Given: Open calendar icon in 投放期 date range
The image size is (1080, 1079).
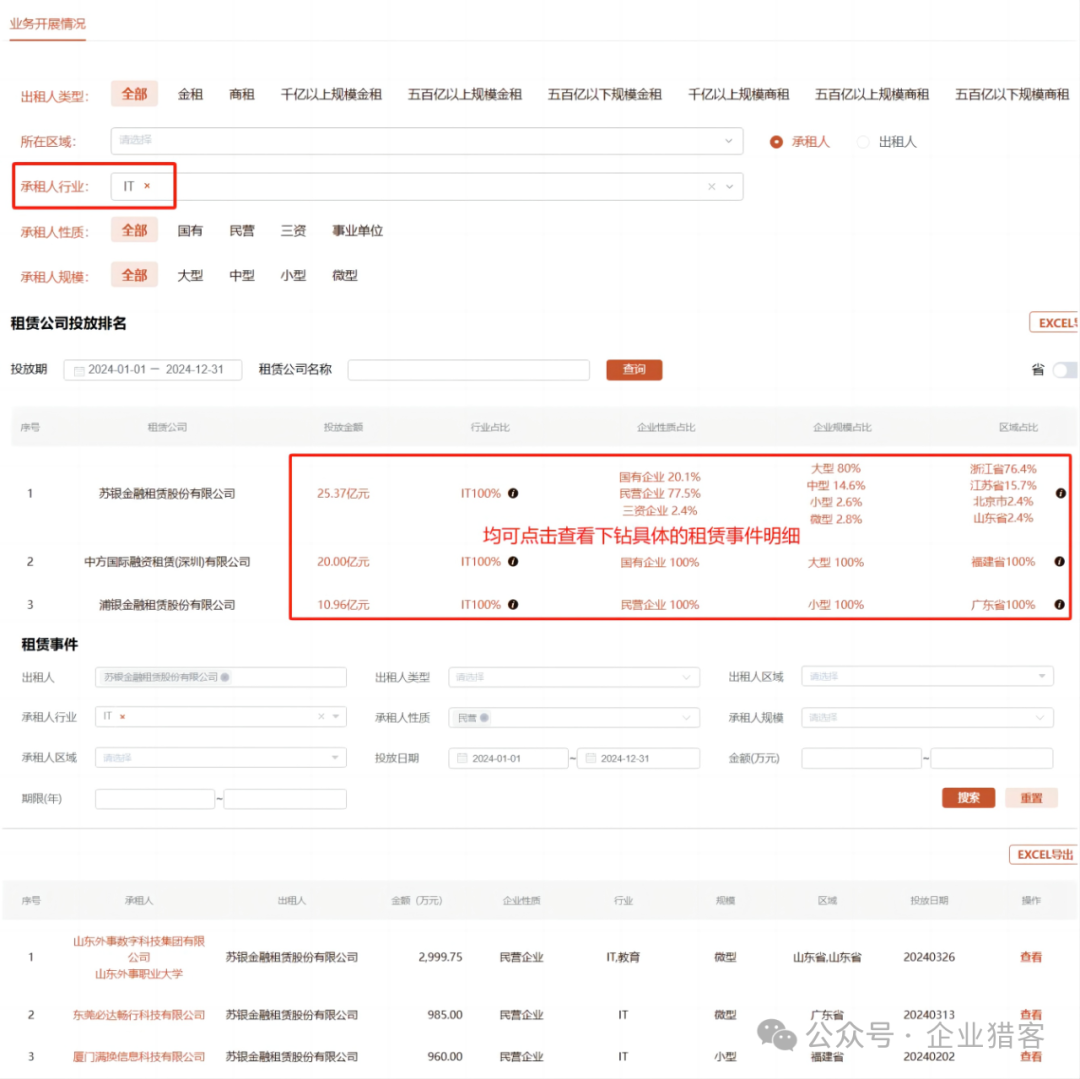Looking at the screenshot, I should click(x=79, y=370).
